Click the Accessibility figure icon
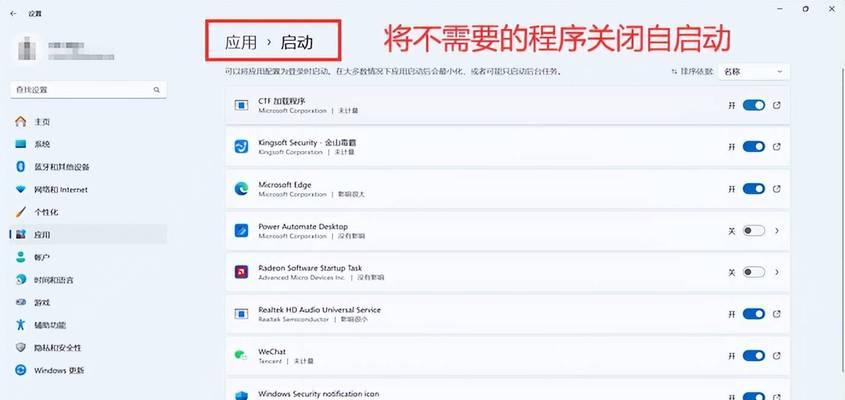Viewport: 845px width, 400px height. pyautogui.click(x=20, y=325)
